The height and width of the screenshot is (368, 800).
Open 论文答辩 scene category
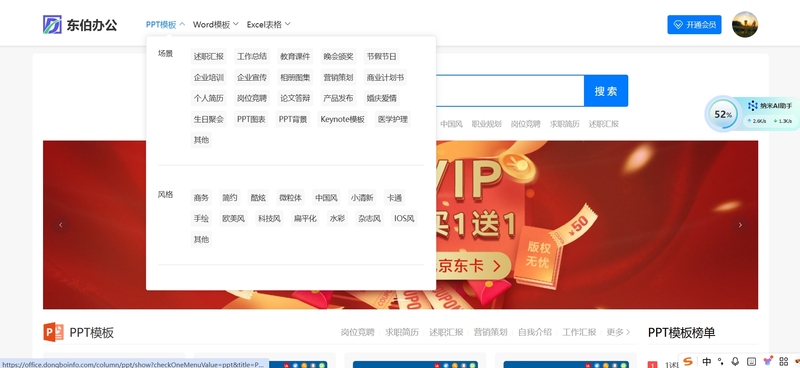pos(295,98)
